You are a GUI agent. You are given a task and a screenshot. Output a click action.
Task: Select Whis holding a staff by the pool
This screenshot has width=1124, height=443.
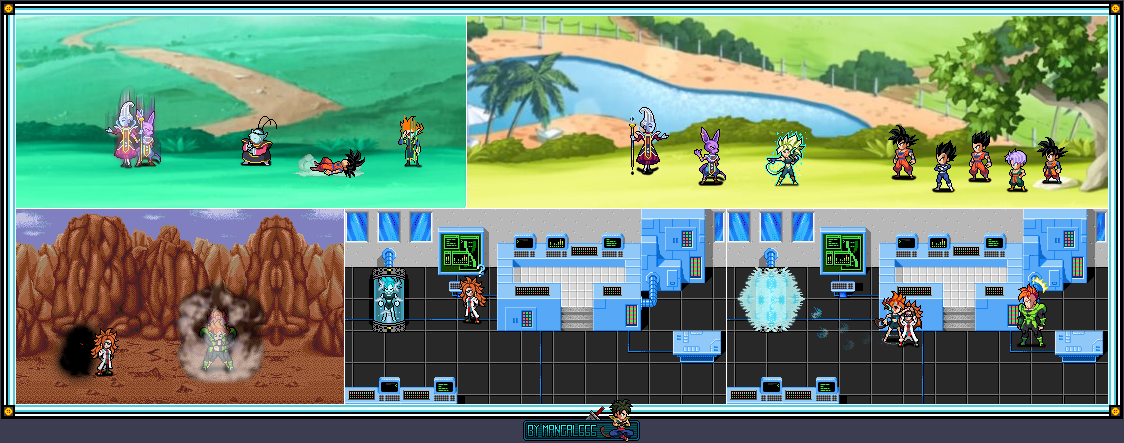[646, 140]
